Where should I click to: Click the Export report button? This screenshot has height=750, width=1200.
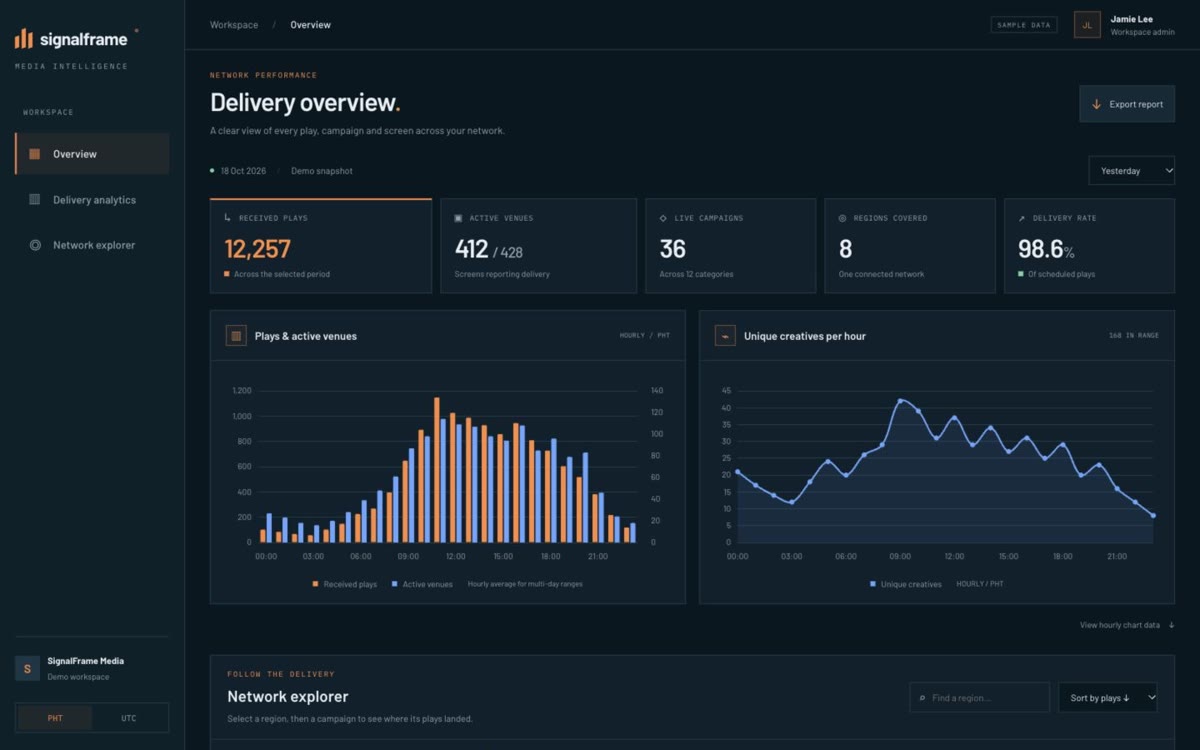click(x=1127, y=104)
